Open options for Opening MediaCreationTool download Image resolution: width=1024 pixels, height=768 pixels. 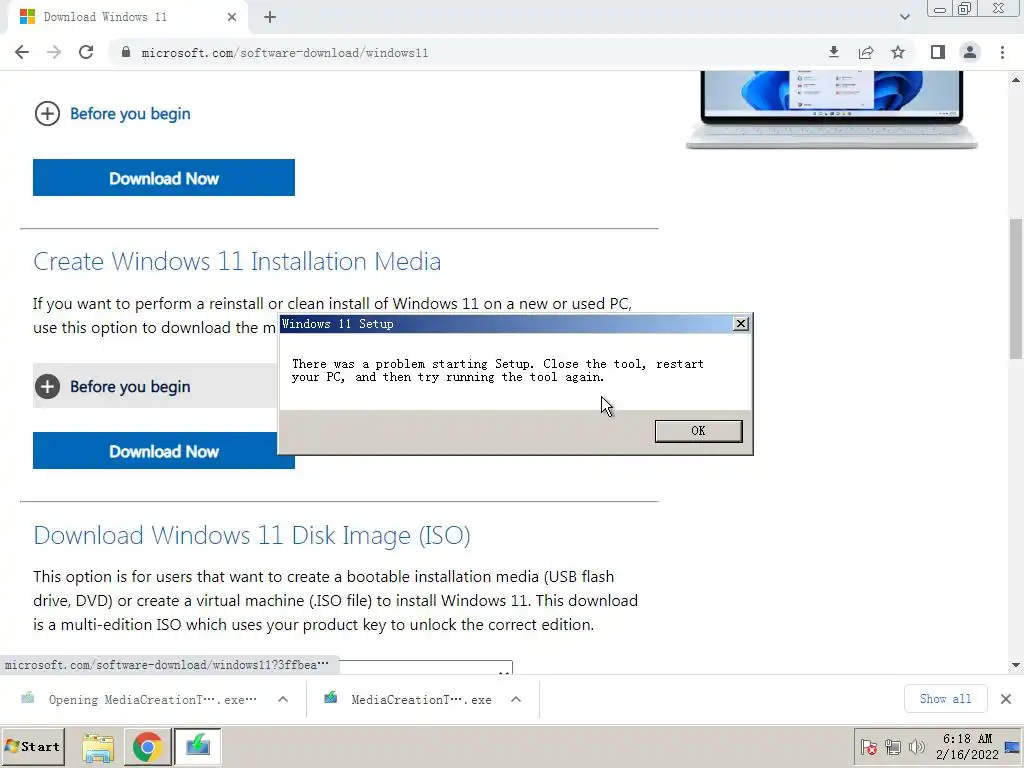point(283,699)
